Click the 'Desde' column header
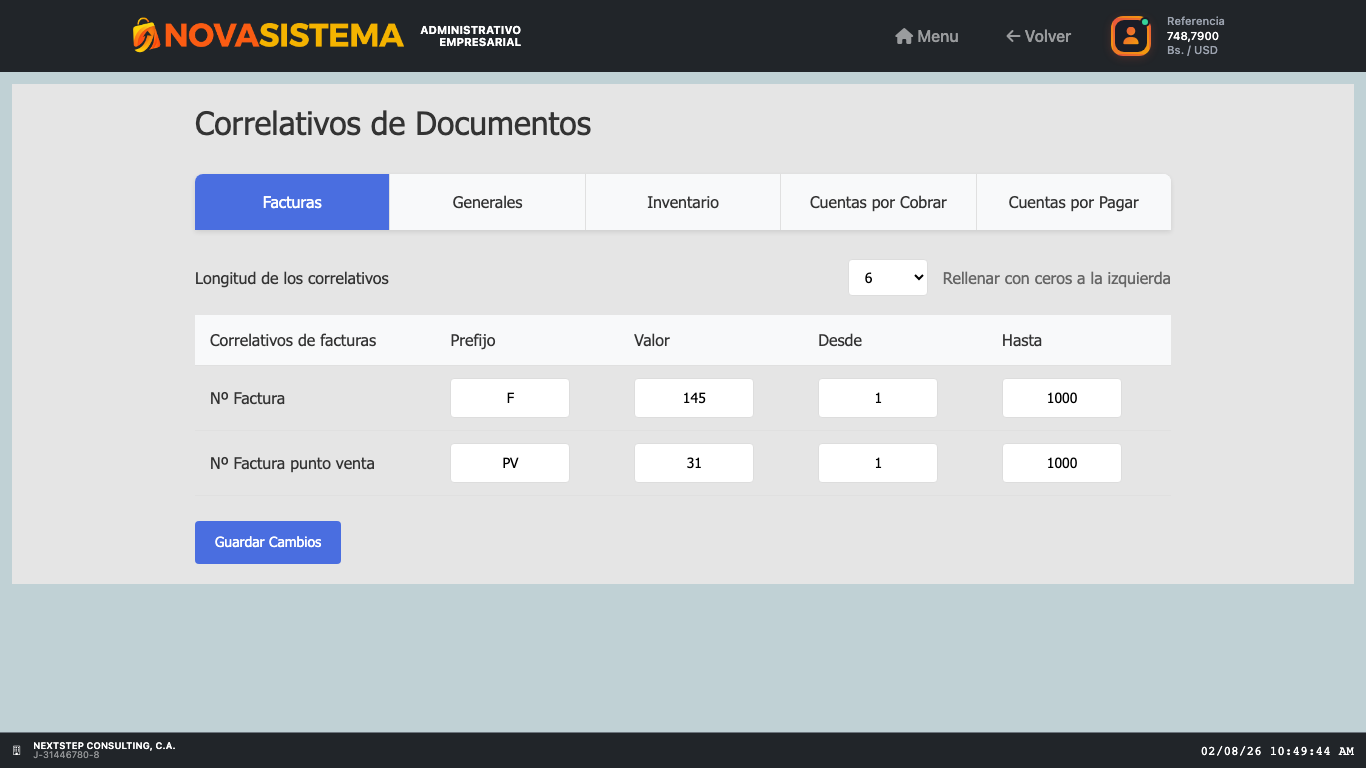1366x768 pixels. 840,340
